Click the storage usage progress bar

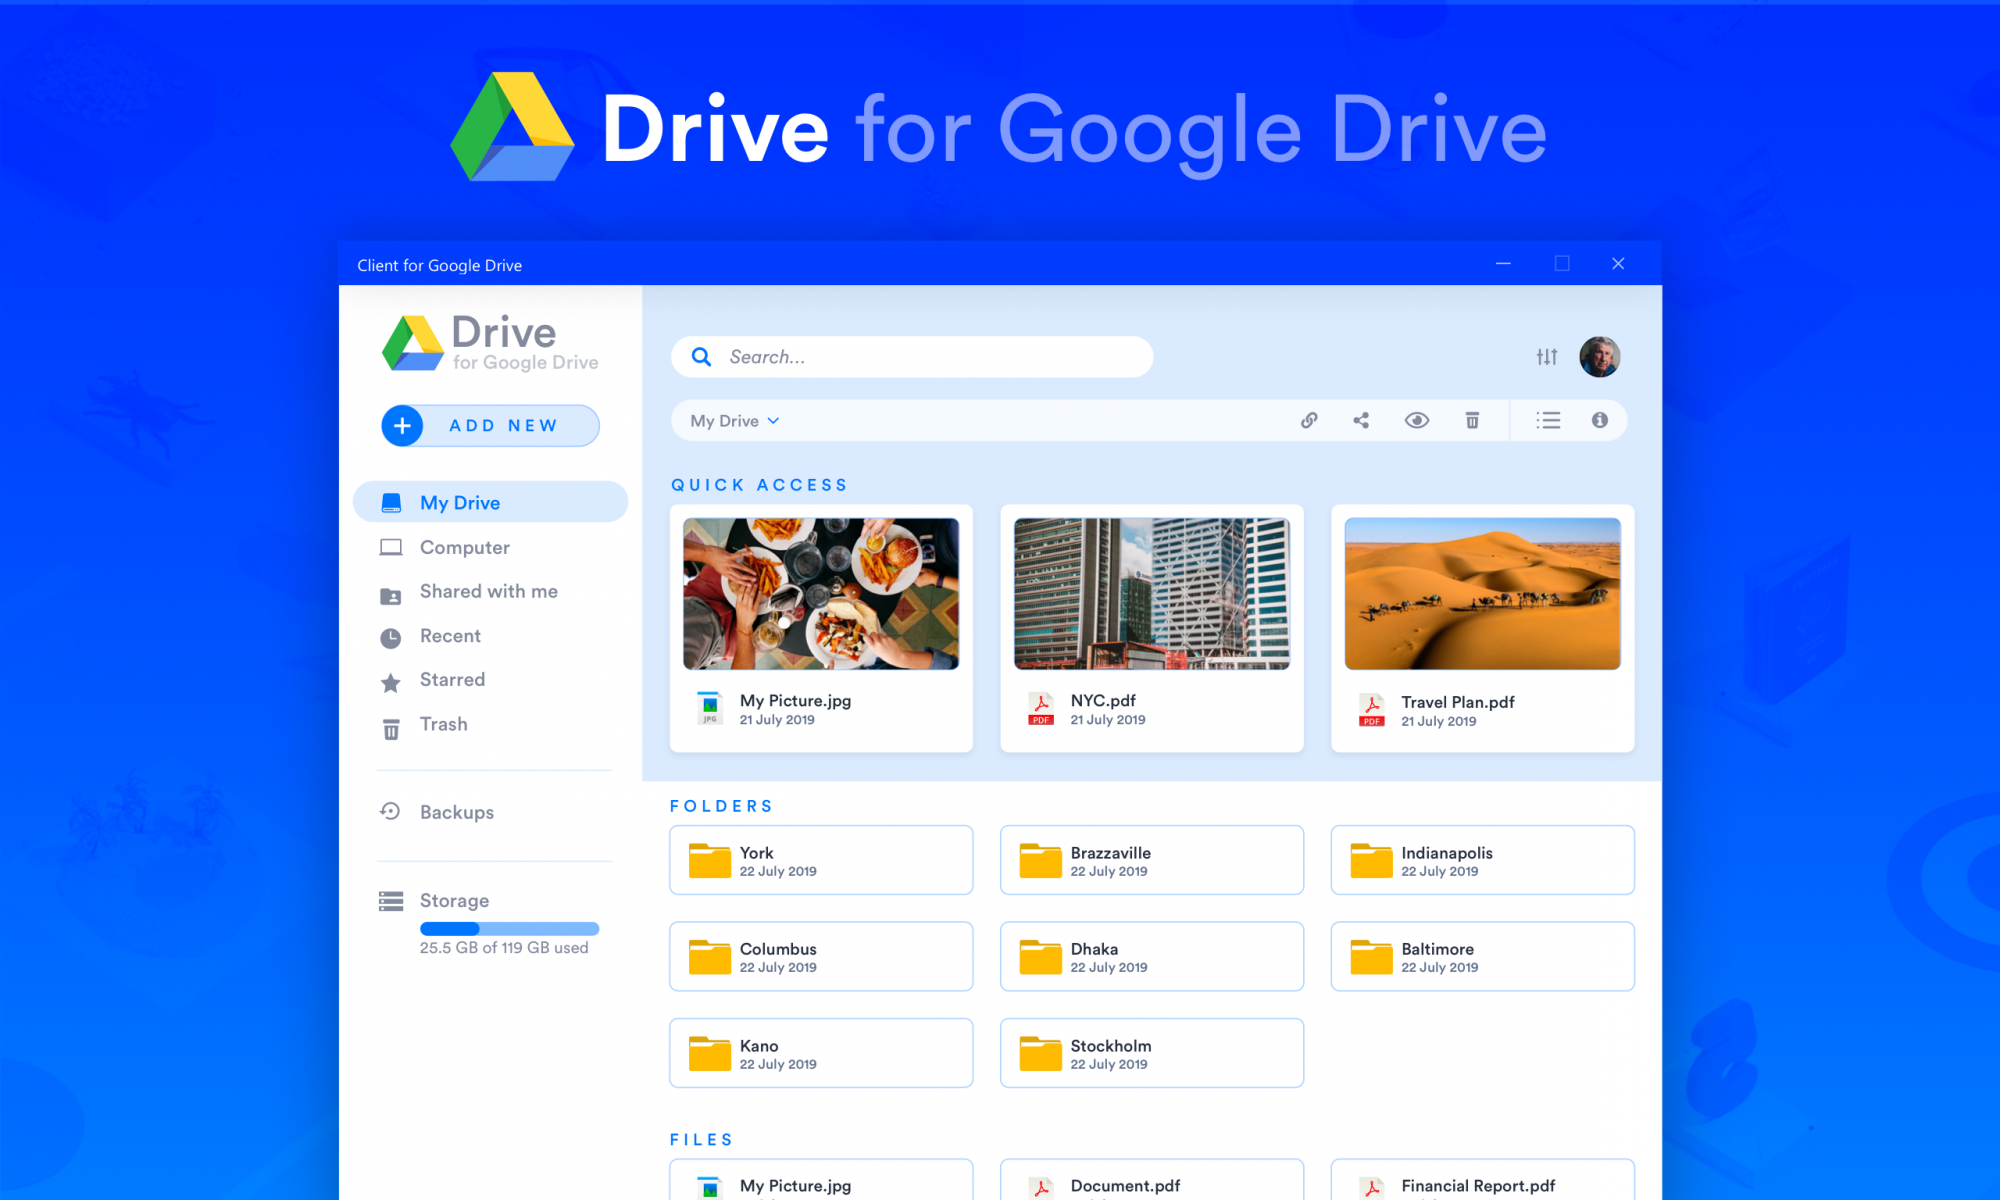pos(509,929)
